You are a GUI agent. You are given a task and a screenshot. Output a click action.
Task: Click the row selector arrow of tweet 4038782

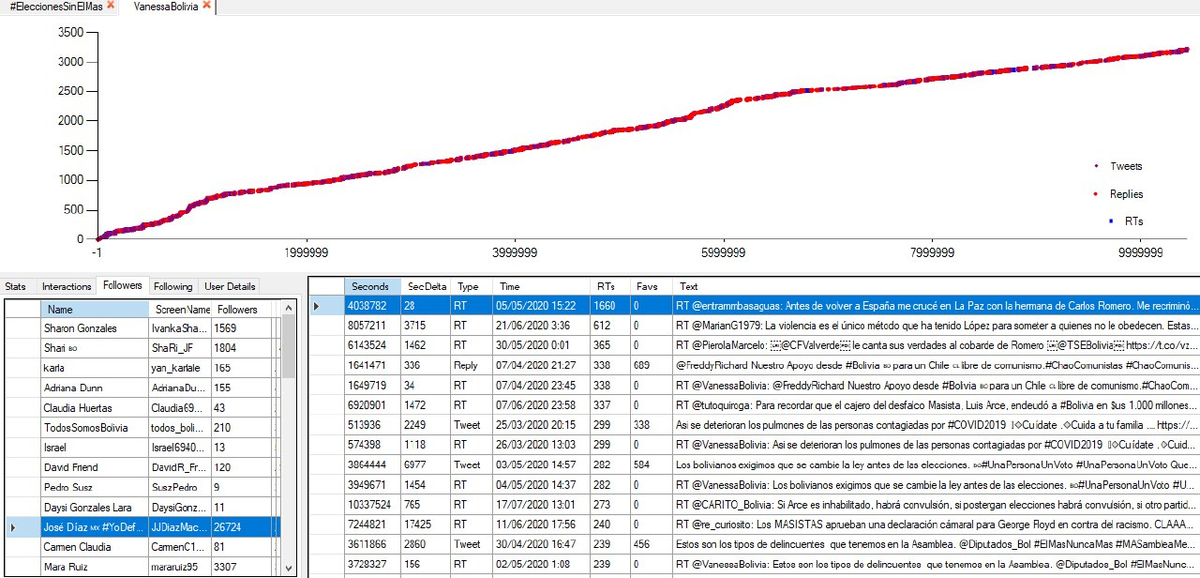317,304
